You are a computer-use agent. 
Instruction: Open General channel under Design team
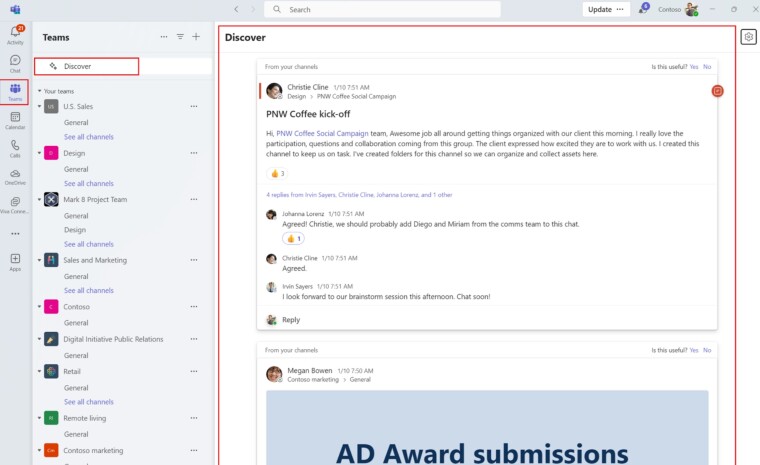(x=76, y=169)
